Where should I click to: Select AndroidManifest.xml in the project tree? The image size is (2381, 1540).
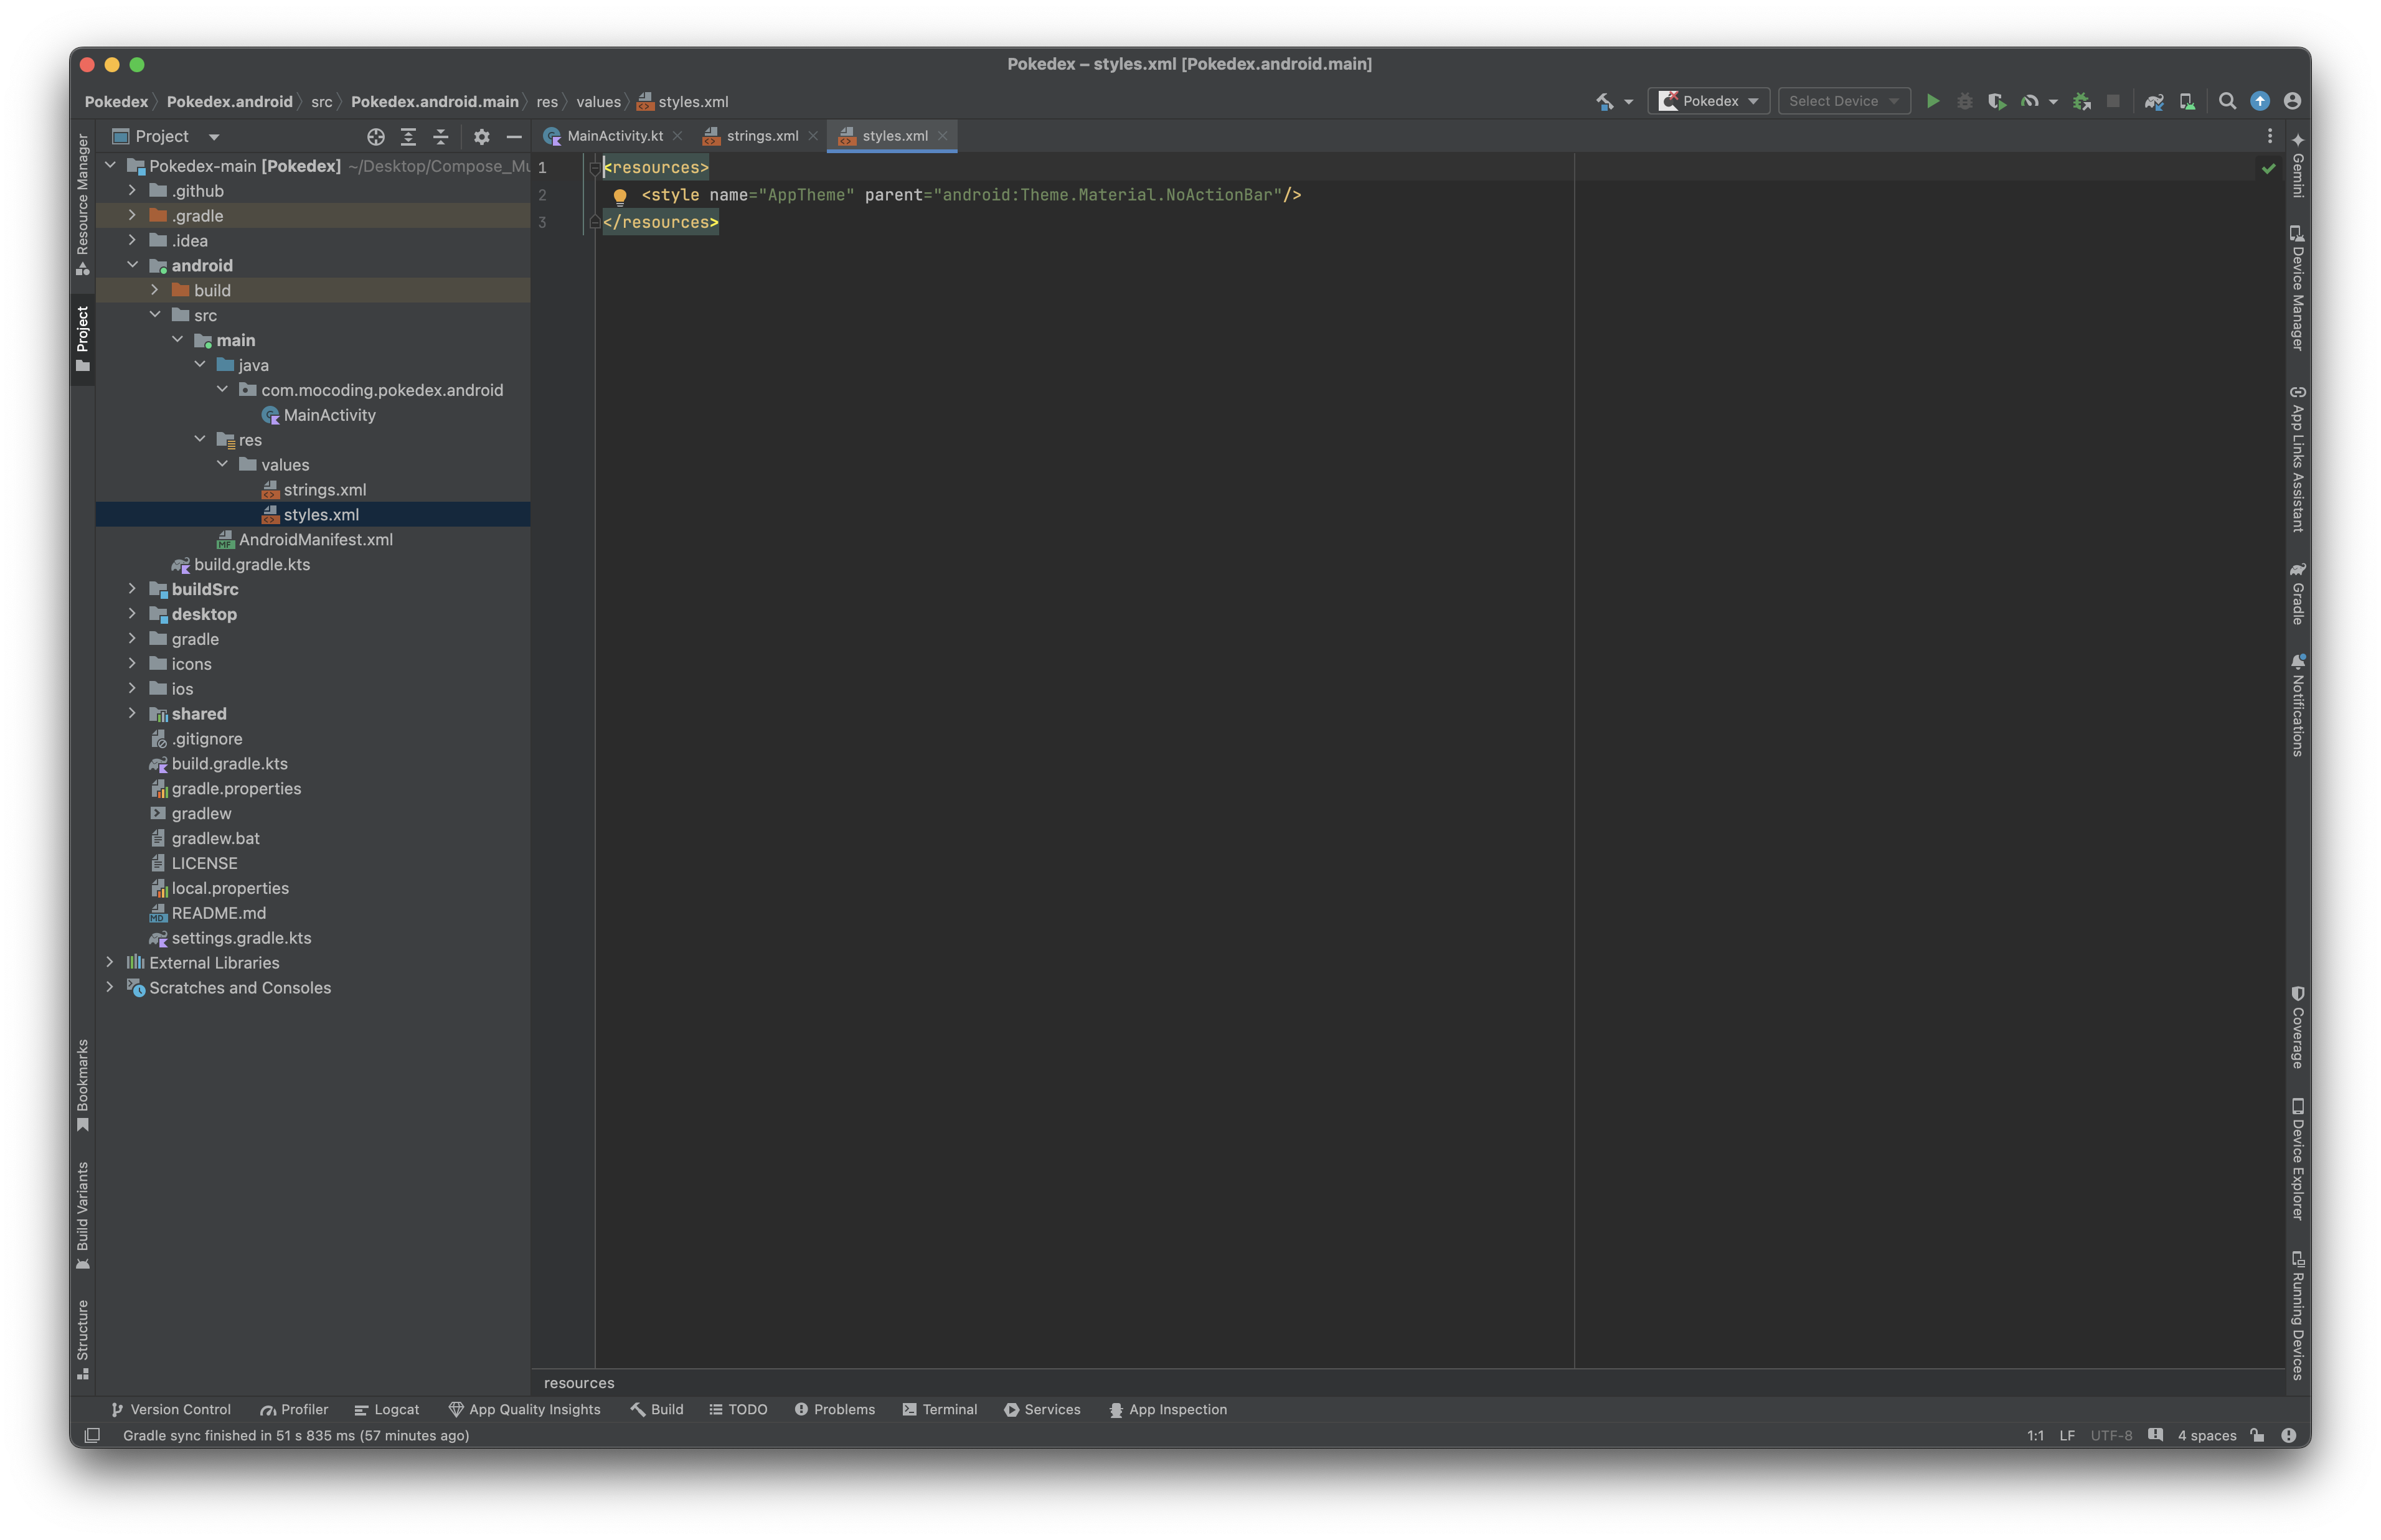tap(315, 539)
